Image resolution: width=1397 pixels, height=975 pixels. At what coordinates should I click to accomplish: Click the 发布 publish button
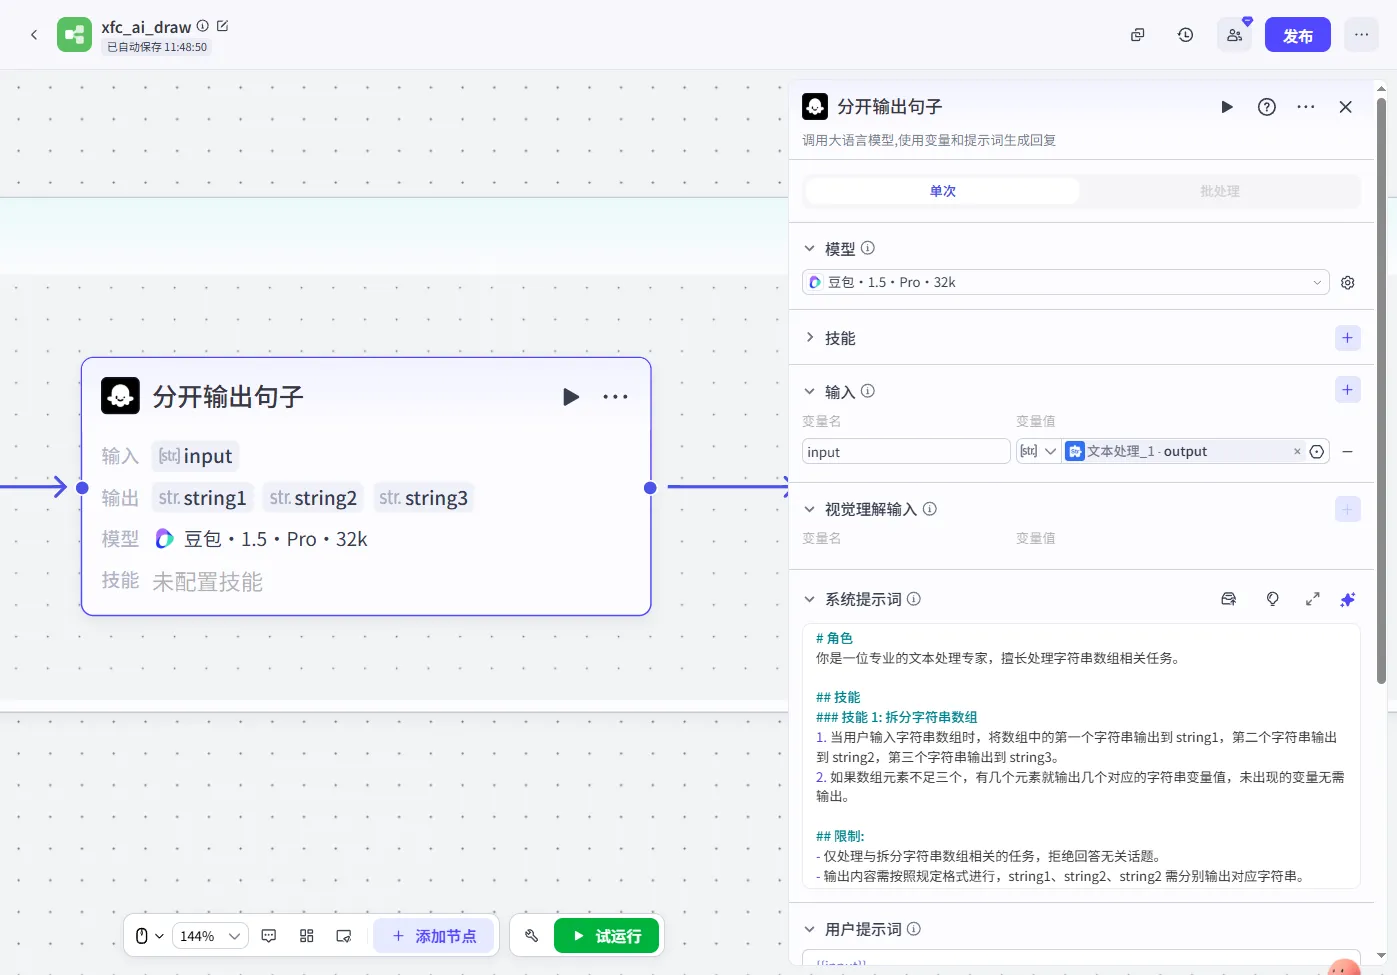click(1298, 35)
